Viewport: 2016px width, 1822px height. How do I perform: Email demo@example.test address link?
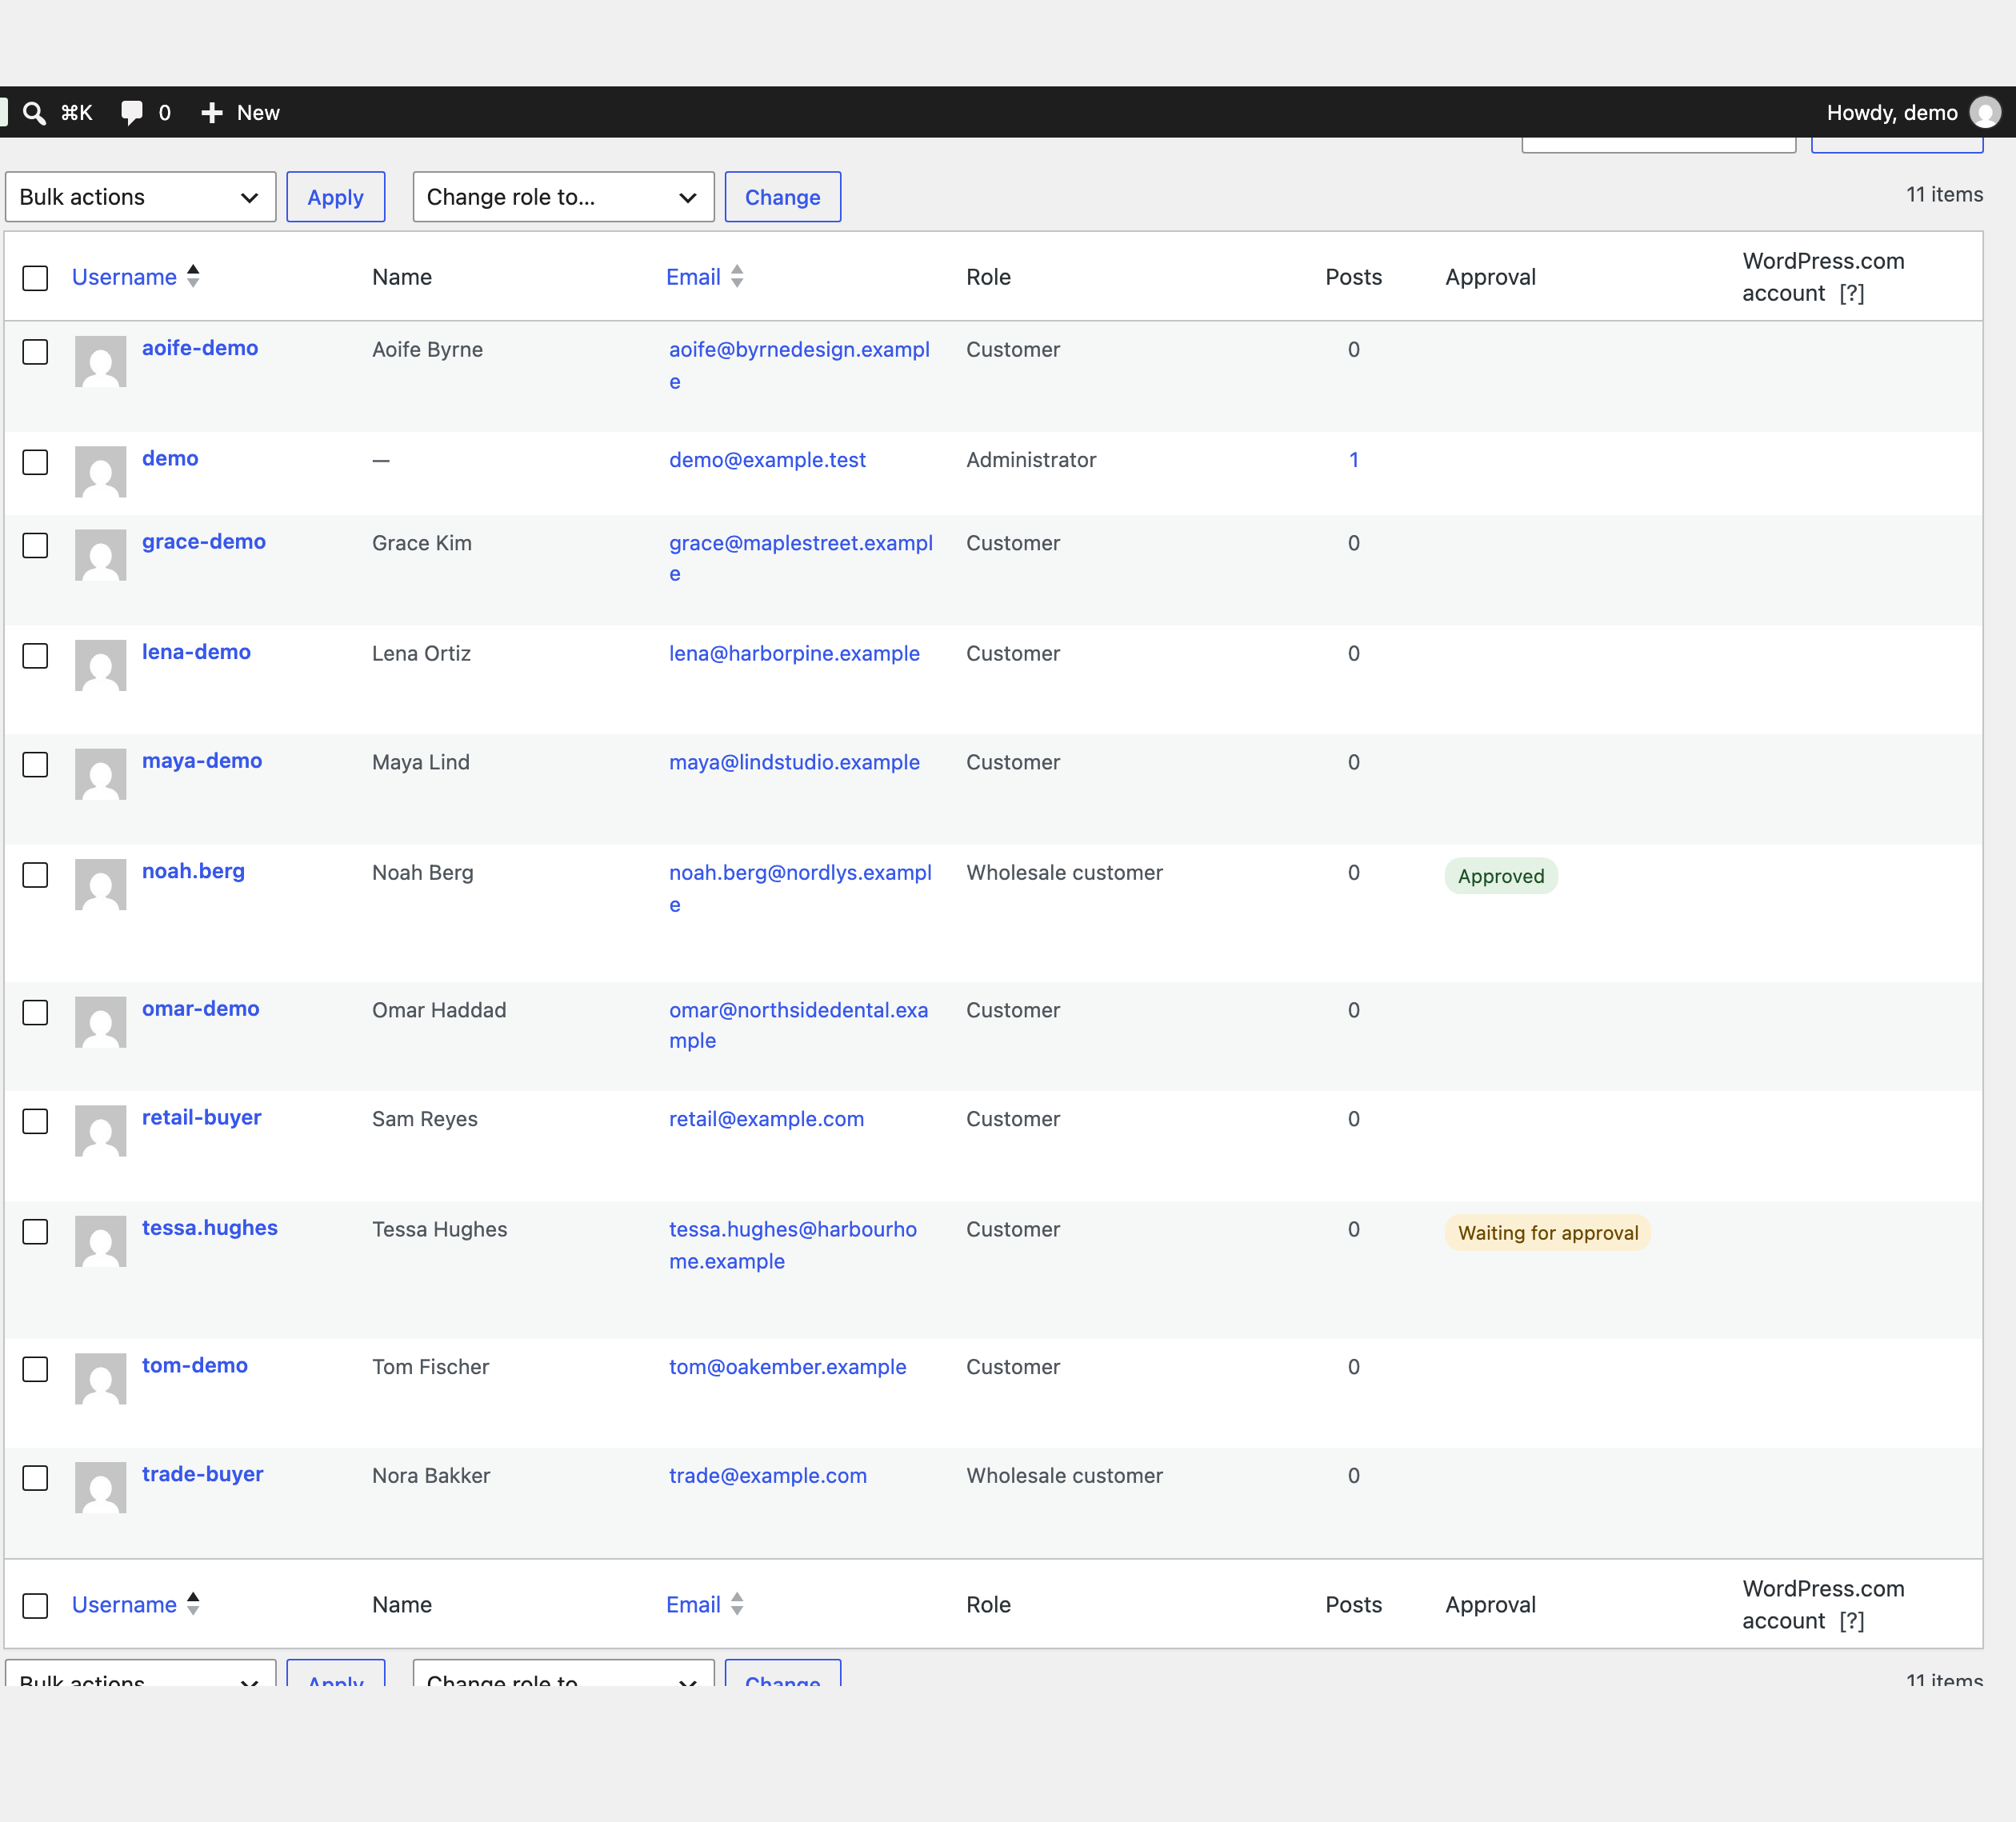click(767, 460)
